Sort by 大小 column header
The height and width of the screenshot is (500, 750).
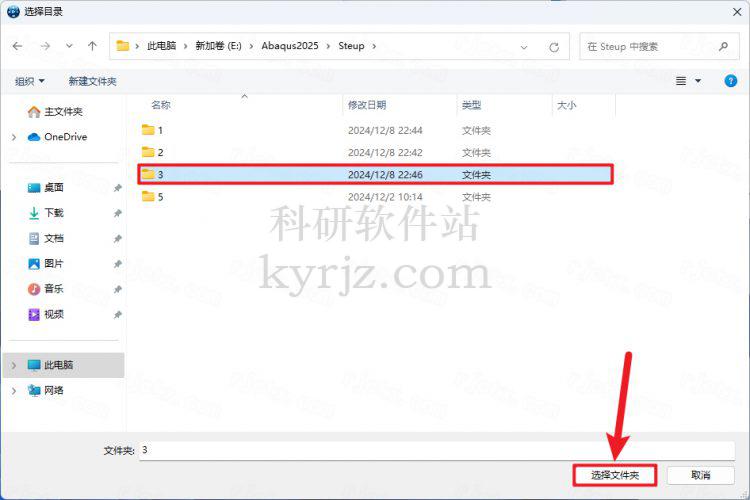(x=567, y=105)
